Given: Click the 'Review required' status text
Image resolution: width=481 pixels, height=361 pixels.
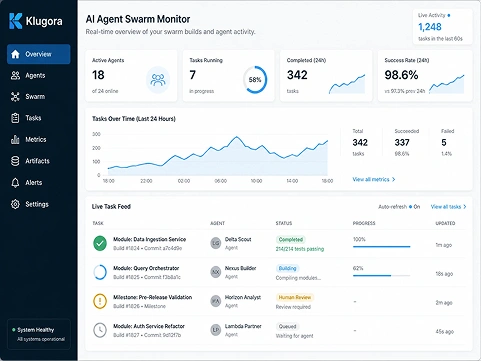Looking at the screenshot, I should tap(293, 307).
